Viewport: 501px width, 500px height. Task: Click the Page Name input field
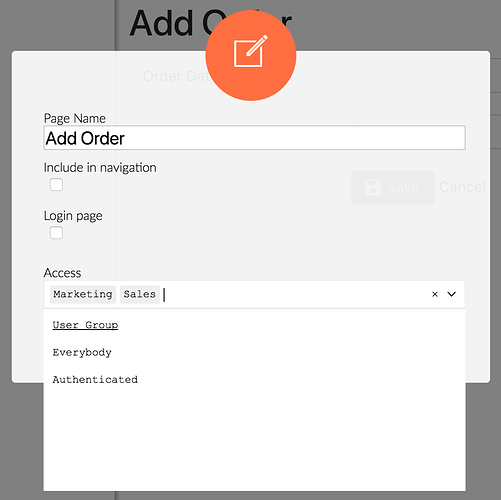coord(254,138)
